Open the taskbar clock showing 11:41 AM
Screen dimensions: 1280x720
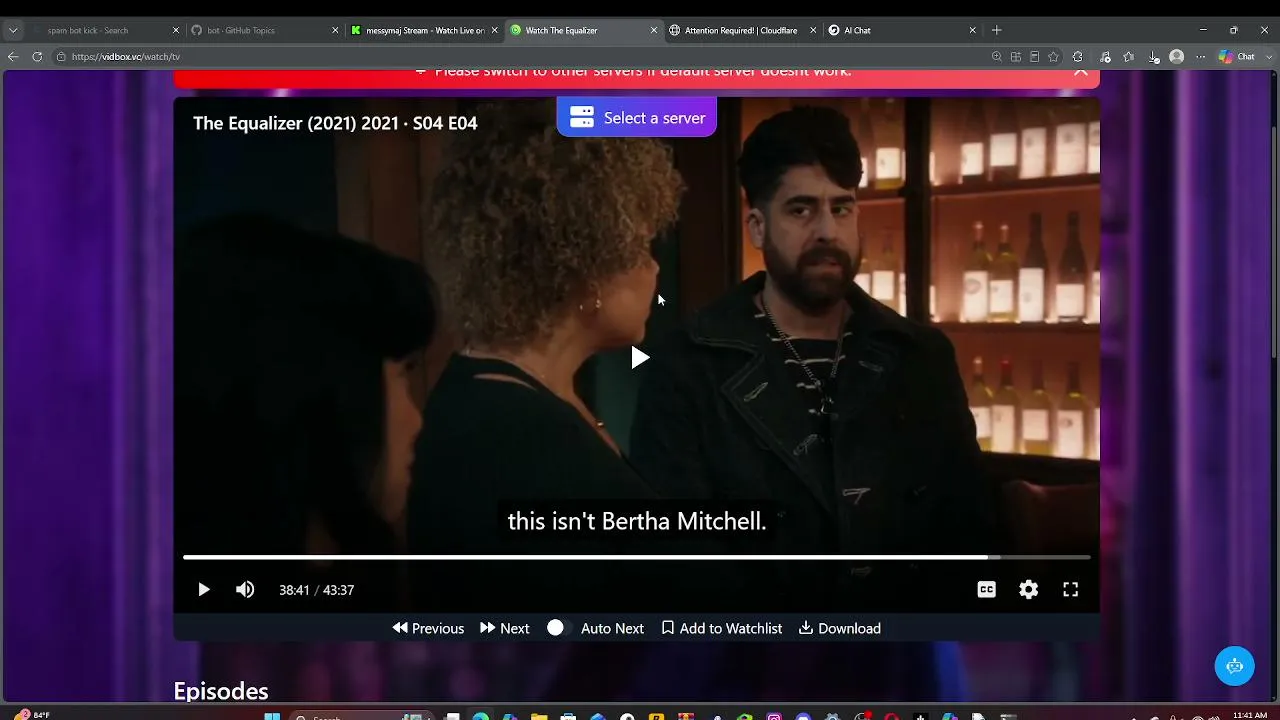pyautogui.click(x=1250, y=716)
